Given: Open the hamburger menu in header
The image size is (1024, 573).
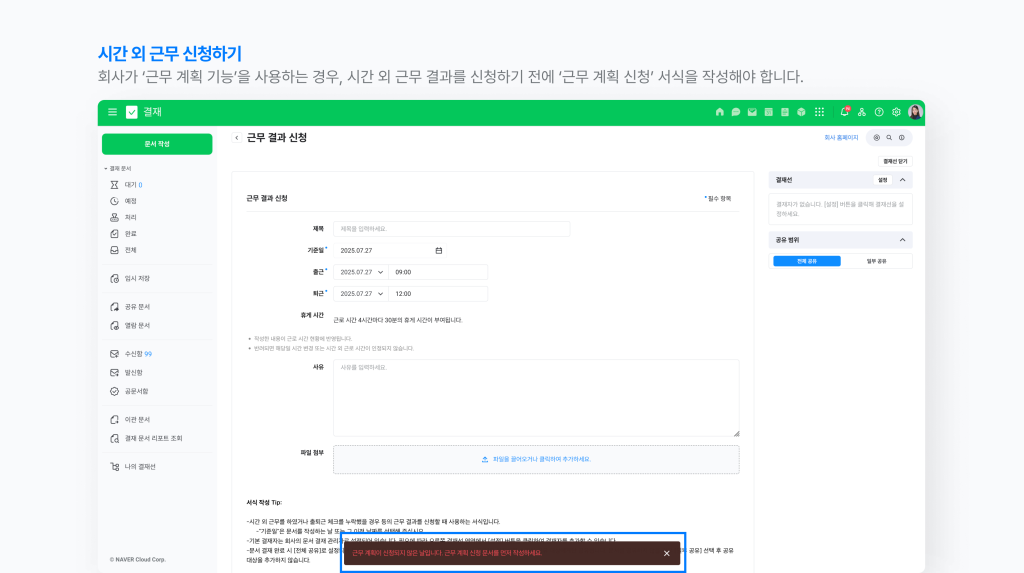Looking at the screenshot, I should click(112, 112).
